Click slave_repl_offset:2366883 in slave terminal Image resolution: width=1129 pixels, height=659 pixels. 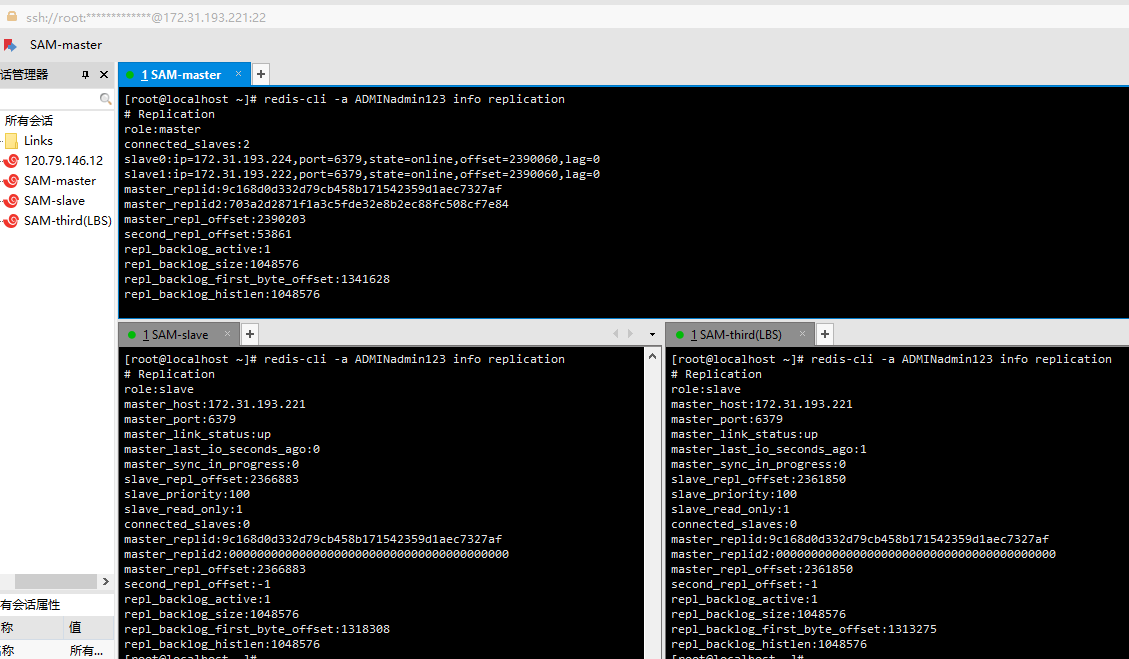211,479
